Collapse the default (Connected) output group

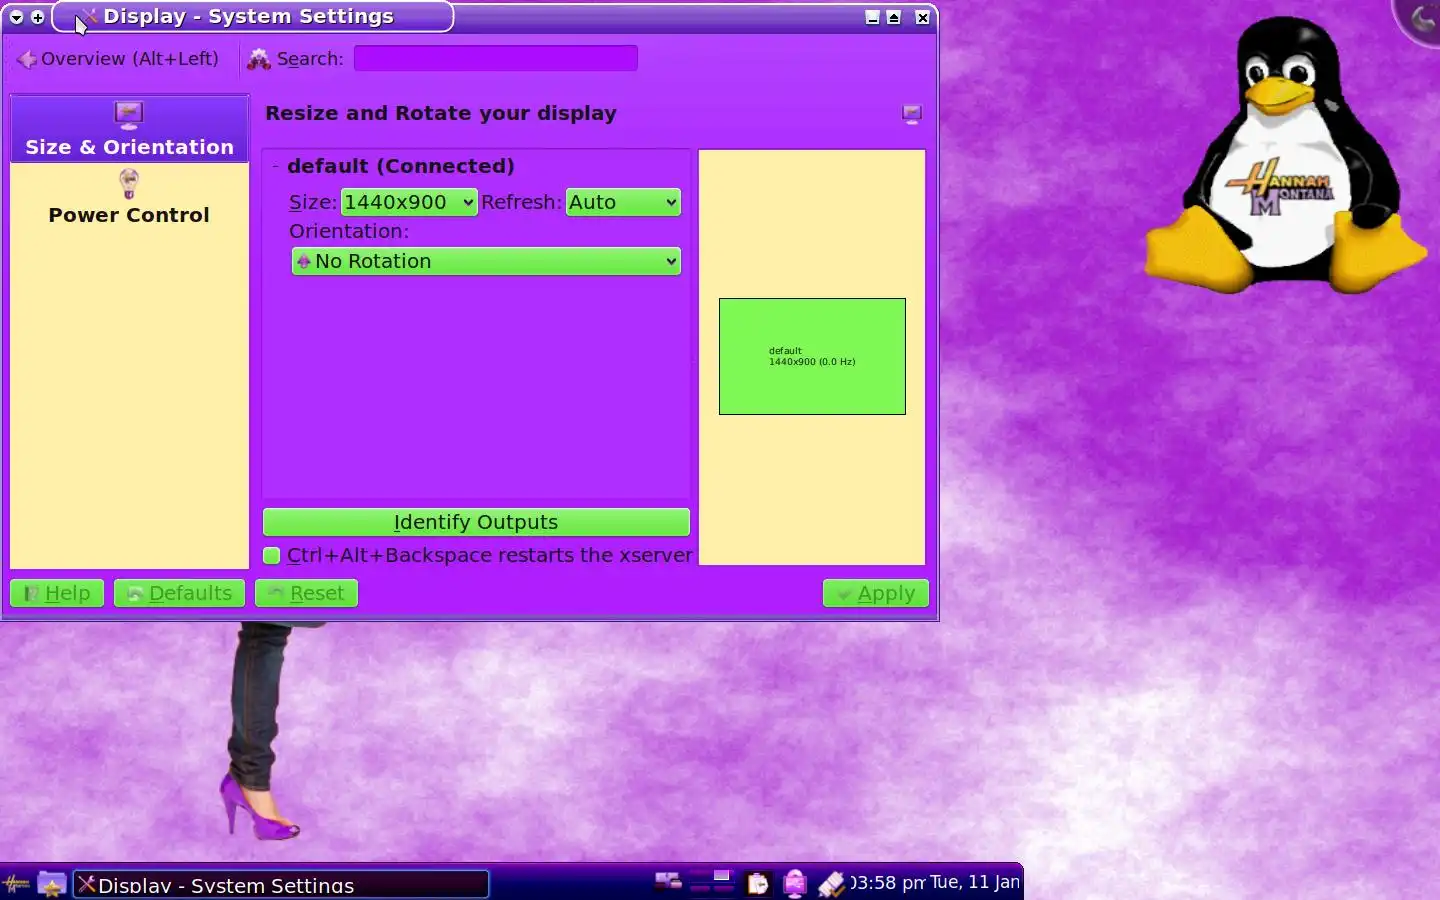point(275,166)
